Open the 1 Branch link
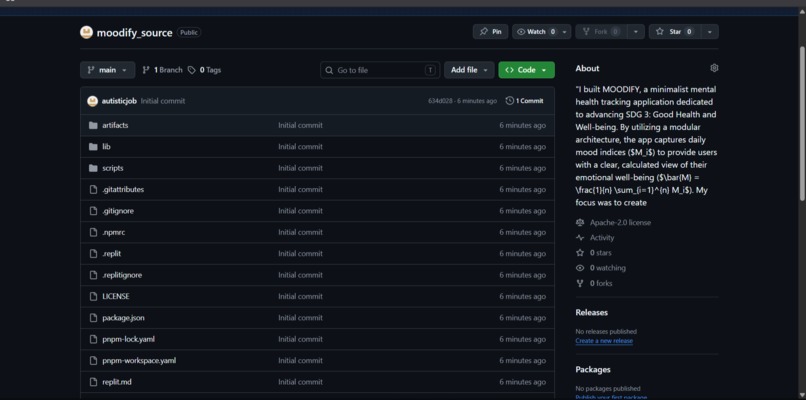 point(162,70)
